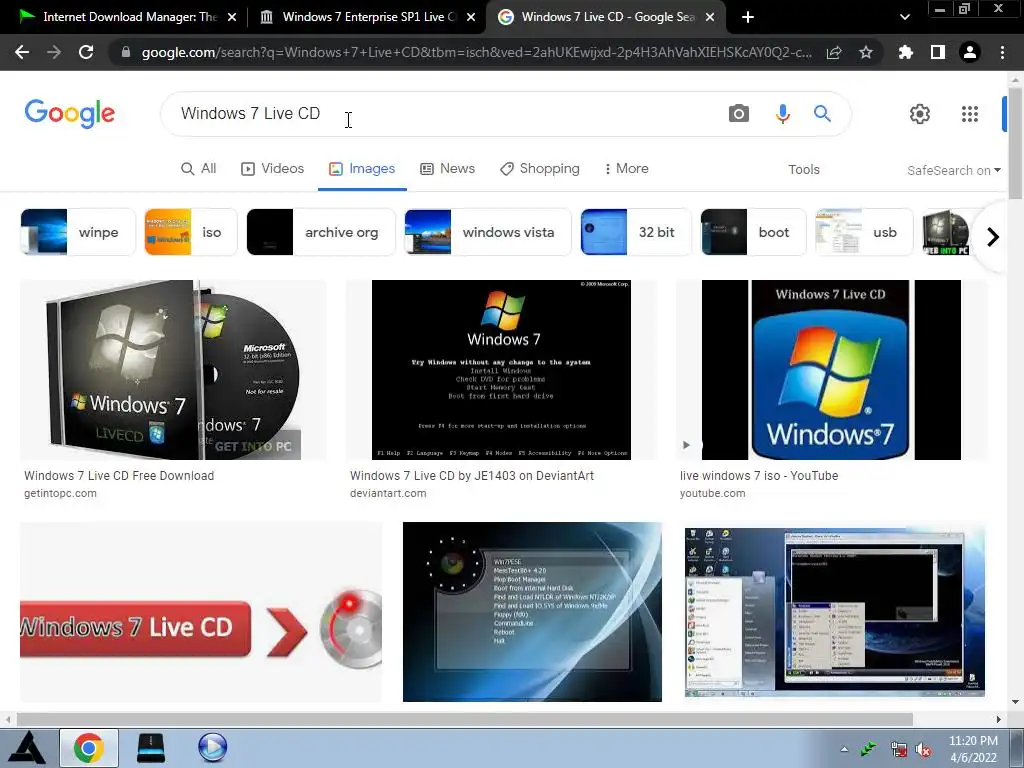Screen dimensions: 1024x768
Task: Open the muted volume tray icon
Action: [x=923, y=750]
